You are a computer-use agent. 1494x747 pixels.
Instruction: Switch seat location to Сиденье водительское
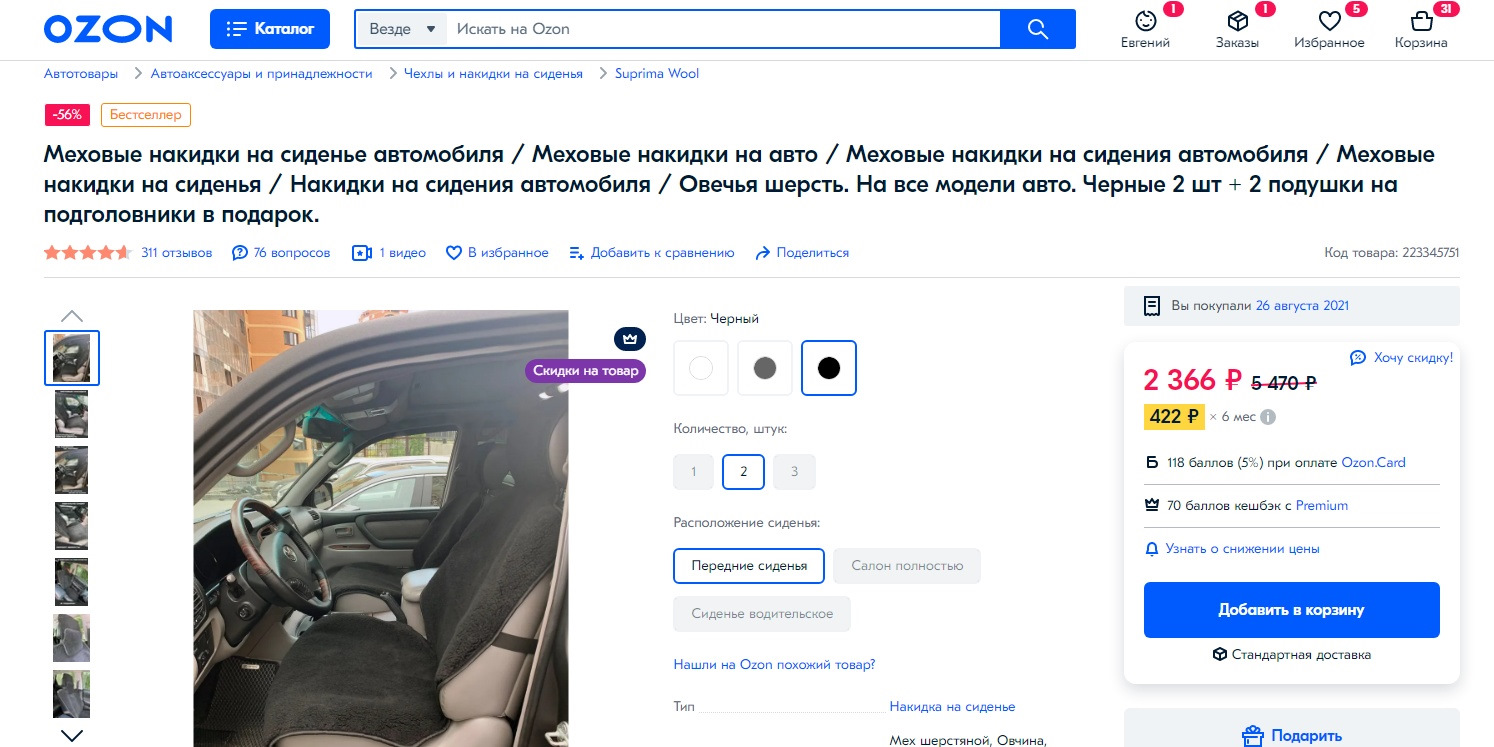pyautogui.click(x=762, y=614)
